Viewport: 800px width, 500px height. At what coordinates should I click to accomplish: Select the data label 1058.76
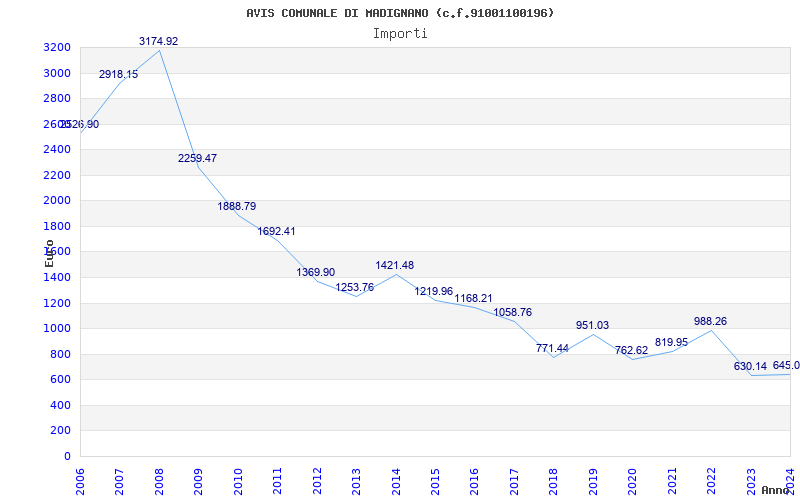[513, 312]
